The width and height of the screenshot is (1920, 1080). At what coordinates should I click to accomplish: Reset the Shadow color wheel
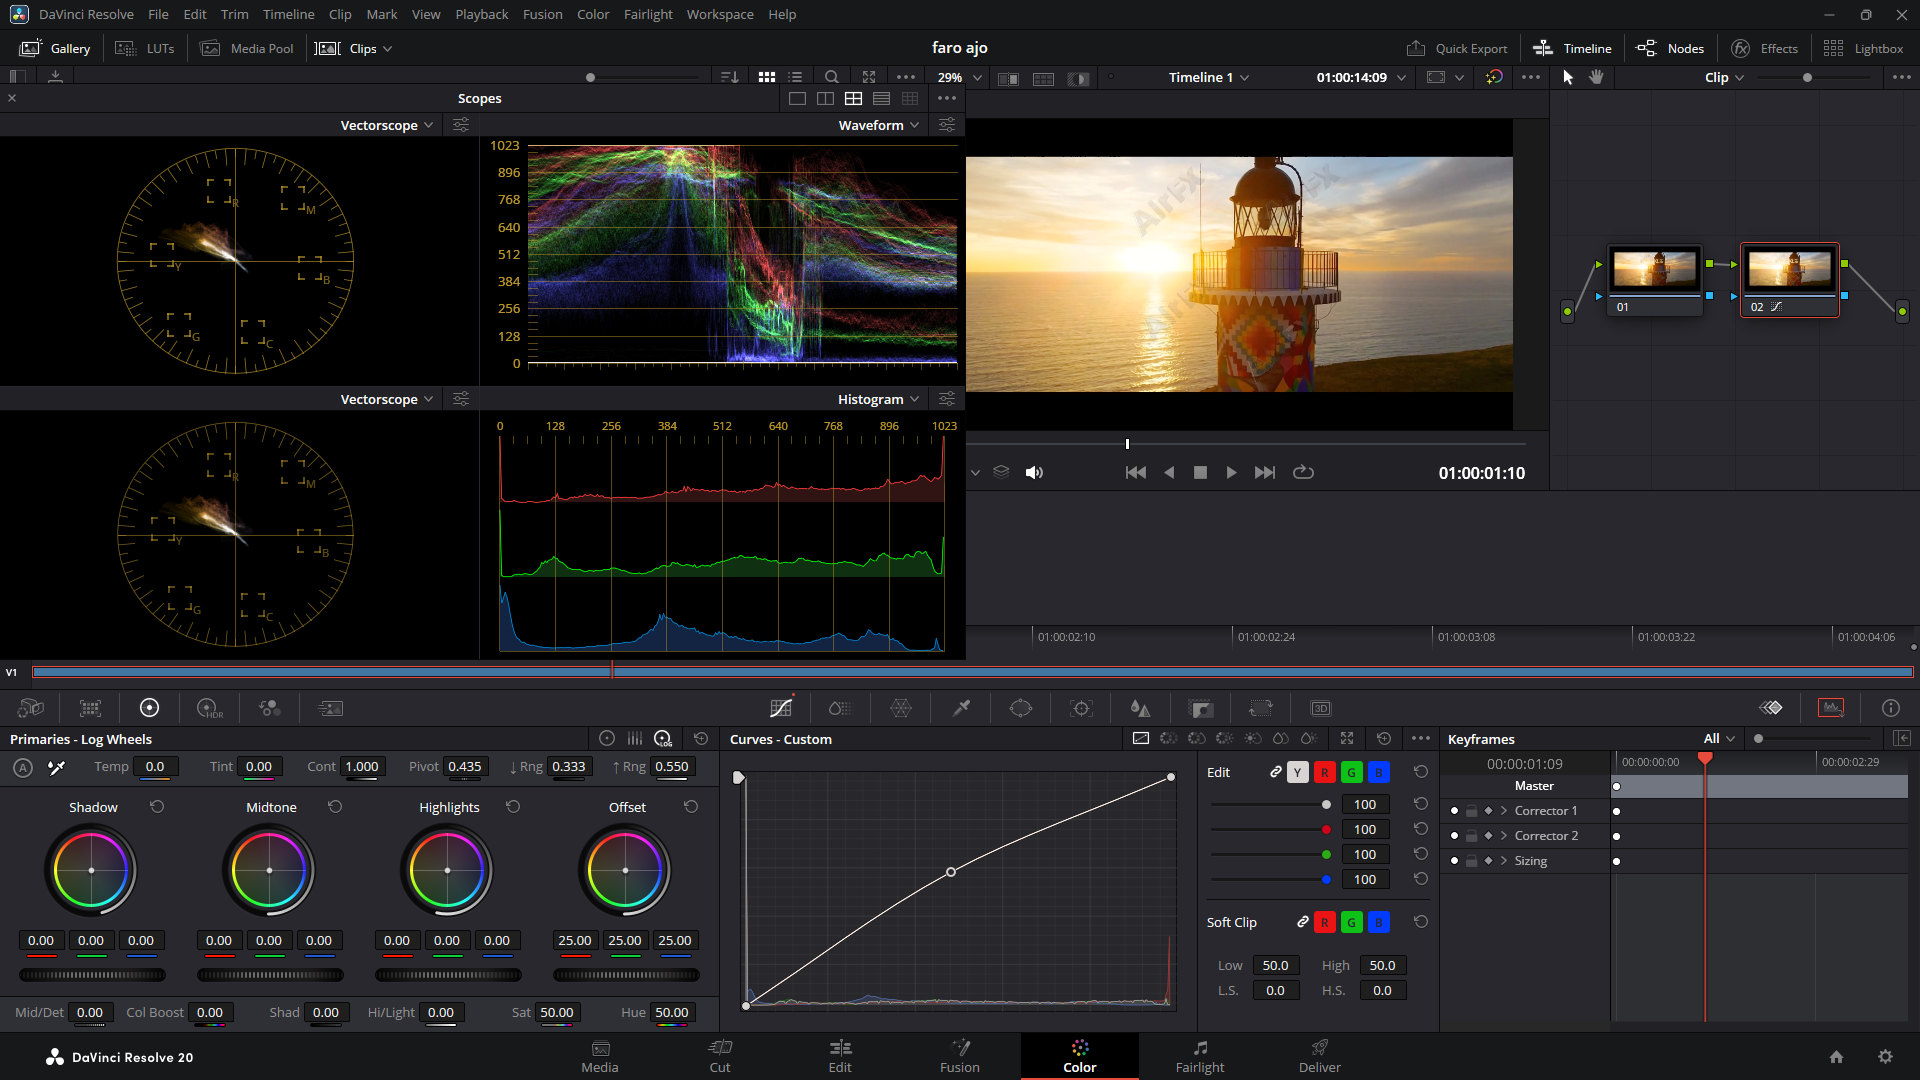pos(157,807)
